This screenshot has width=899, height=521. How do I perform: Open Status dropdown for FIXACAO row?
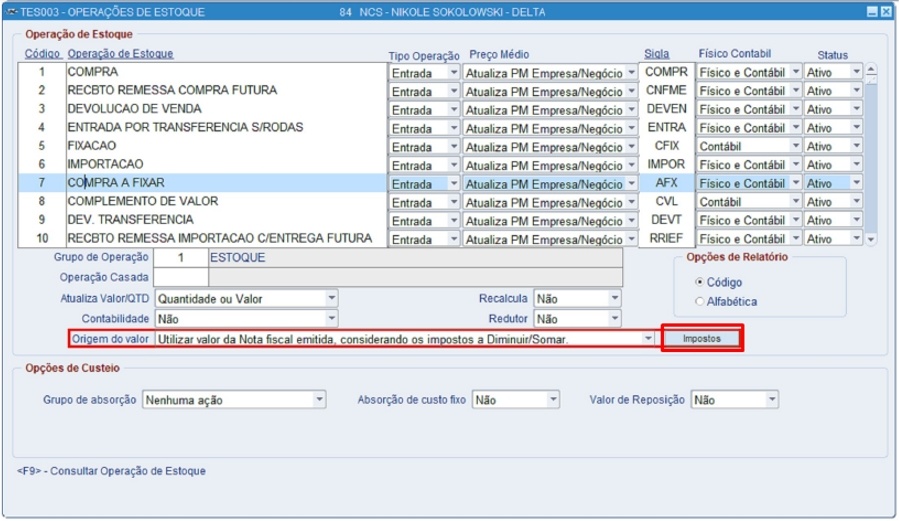pyautogui.click(x=857, y=146)
